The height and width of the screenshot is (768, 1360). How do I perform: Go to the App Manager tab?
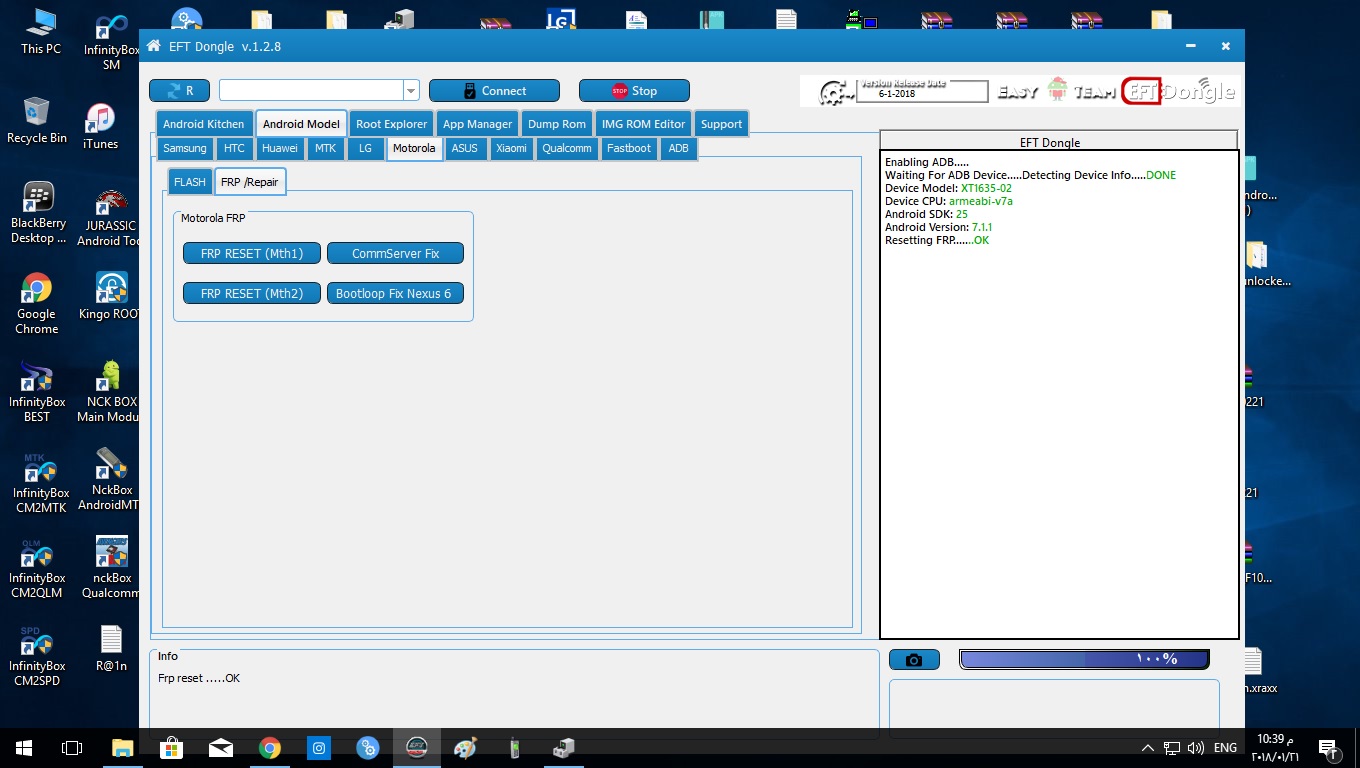coord(478,124)
